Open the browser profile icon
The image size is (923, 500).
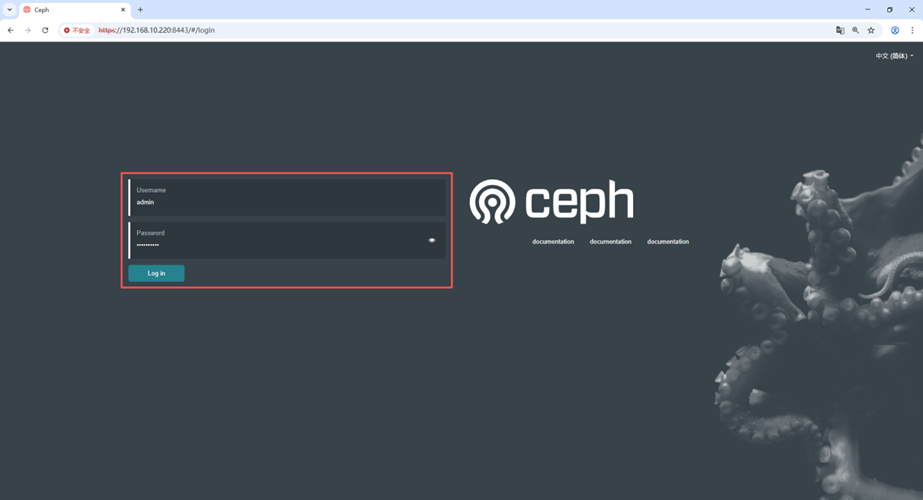coord(895,30)
